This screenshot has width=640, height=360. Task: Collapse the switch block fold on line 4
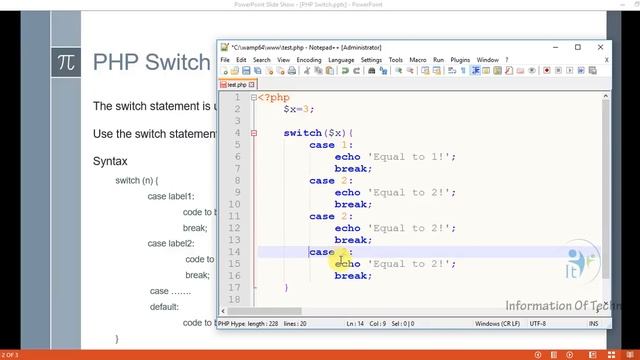pos(253,133)
